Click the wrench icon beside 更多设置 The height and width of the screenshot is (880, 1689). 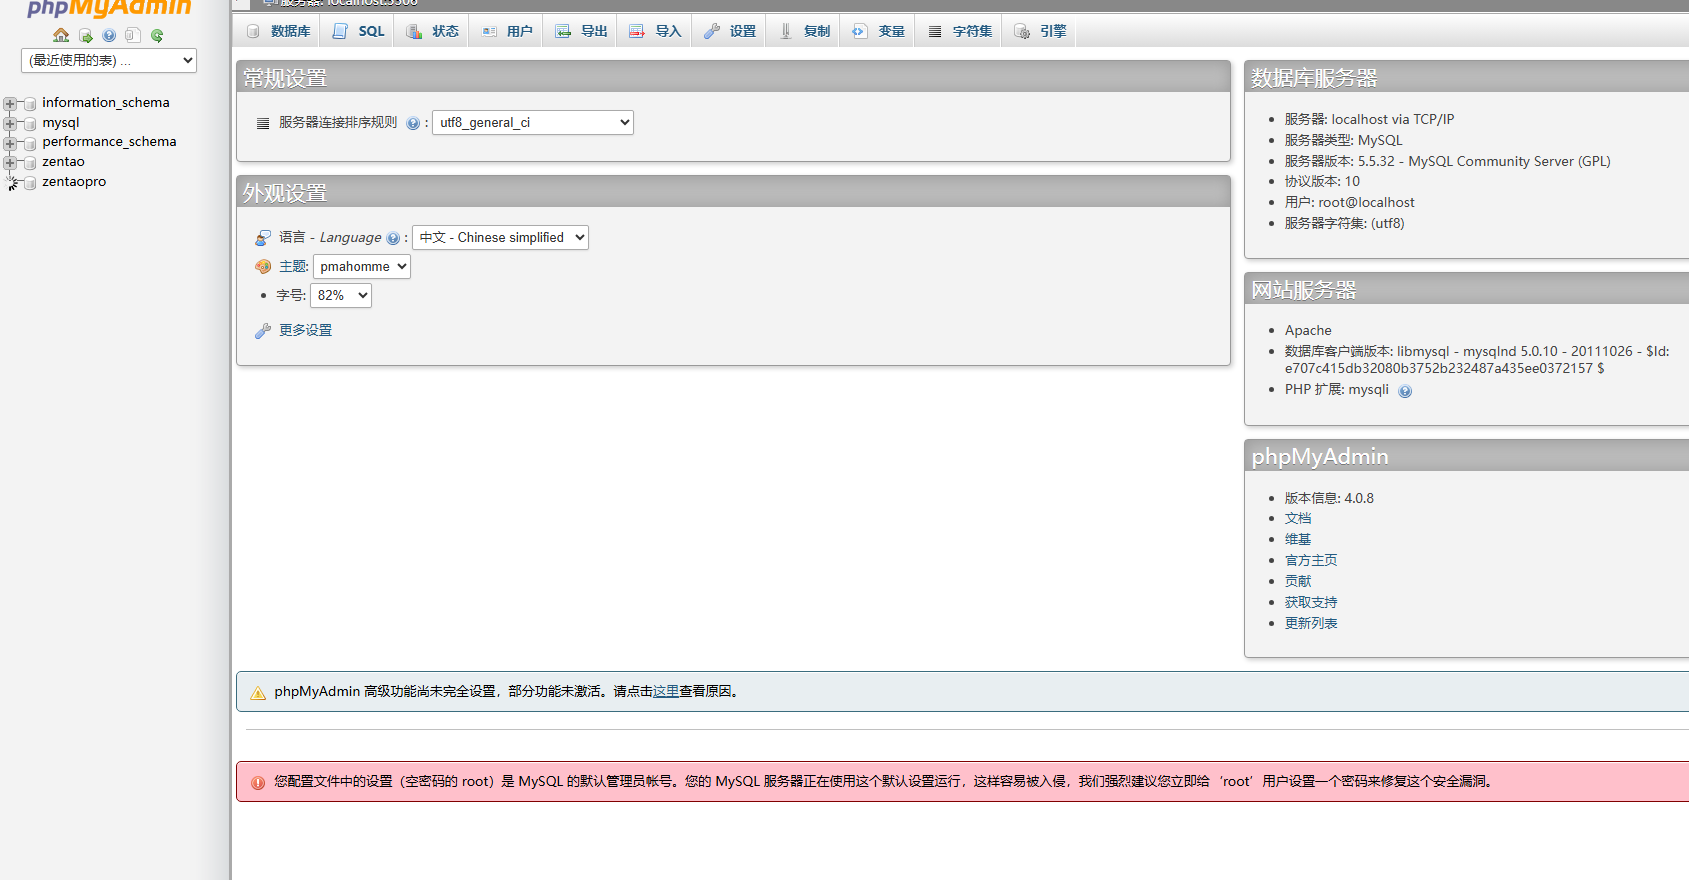point(263,331)
